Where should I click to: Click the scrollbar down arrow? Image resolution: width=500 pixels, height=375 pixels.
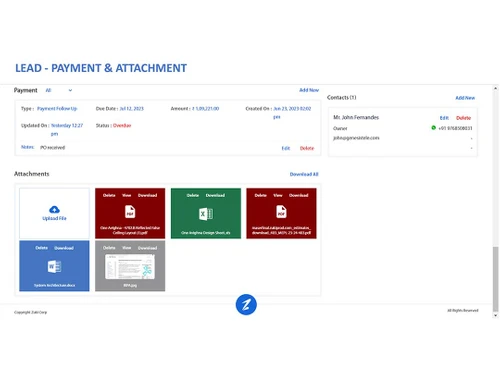[x=496, y=315]
